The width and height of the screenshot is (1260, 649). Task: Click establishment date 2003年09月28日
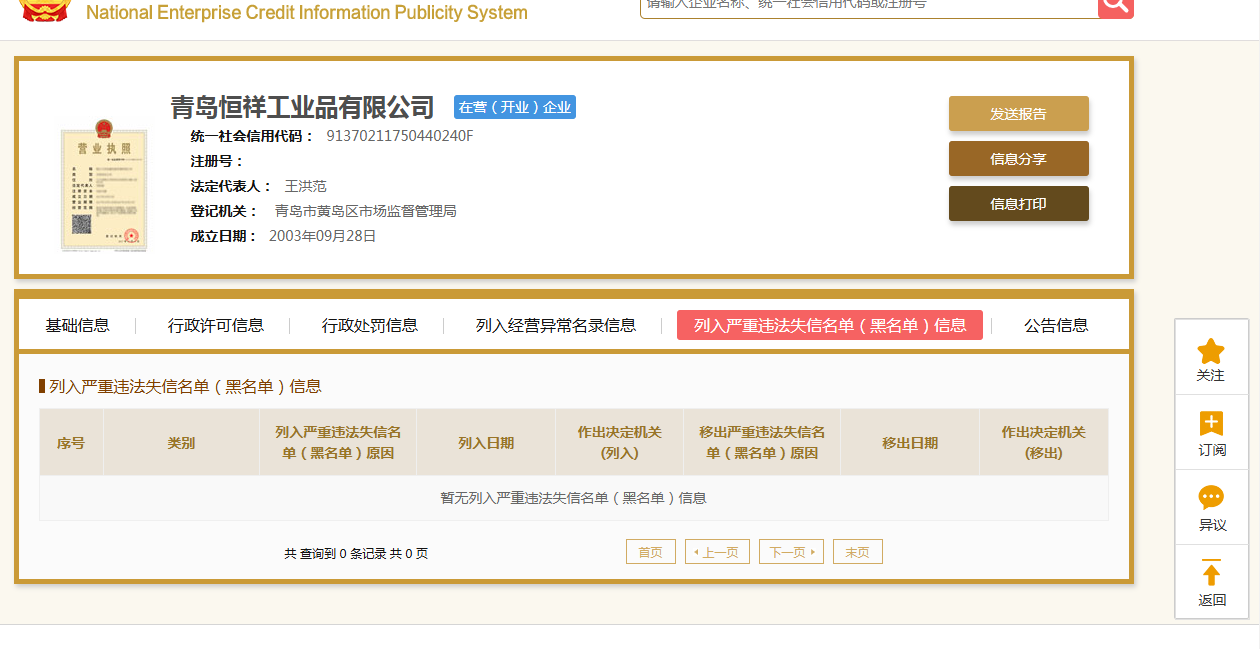[x=323, y=236]
